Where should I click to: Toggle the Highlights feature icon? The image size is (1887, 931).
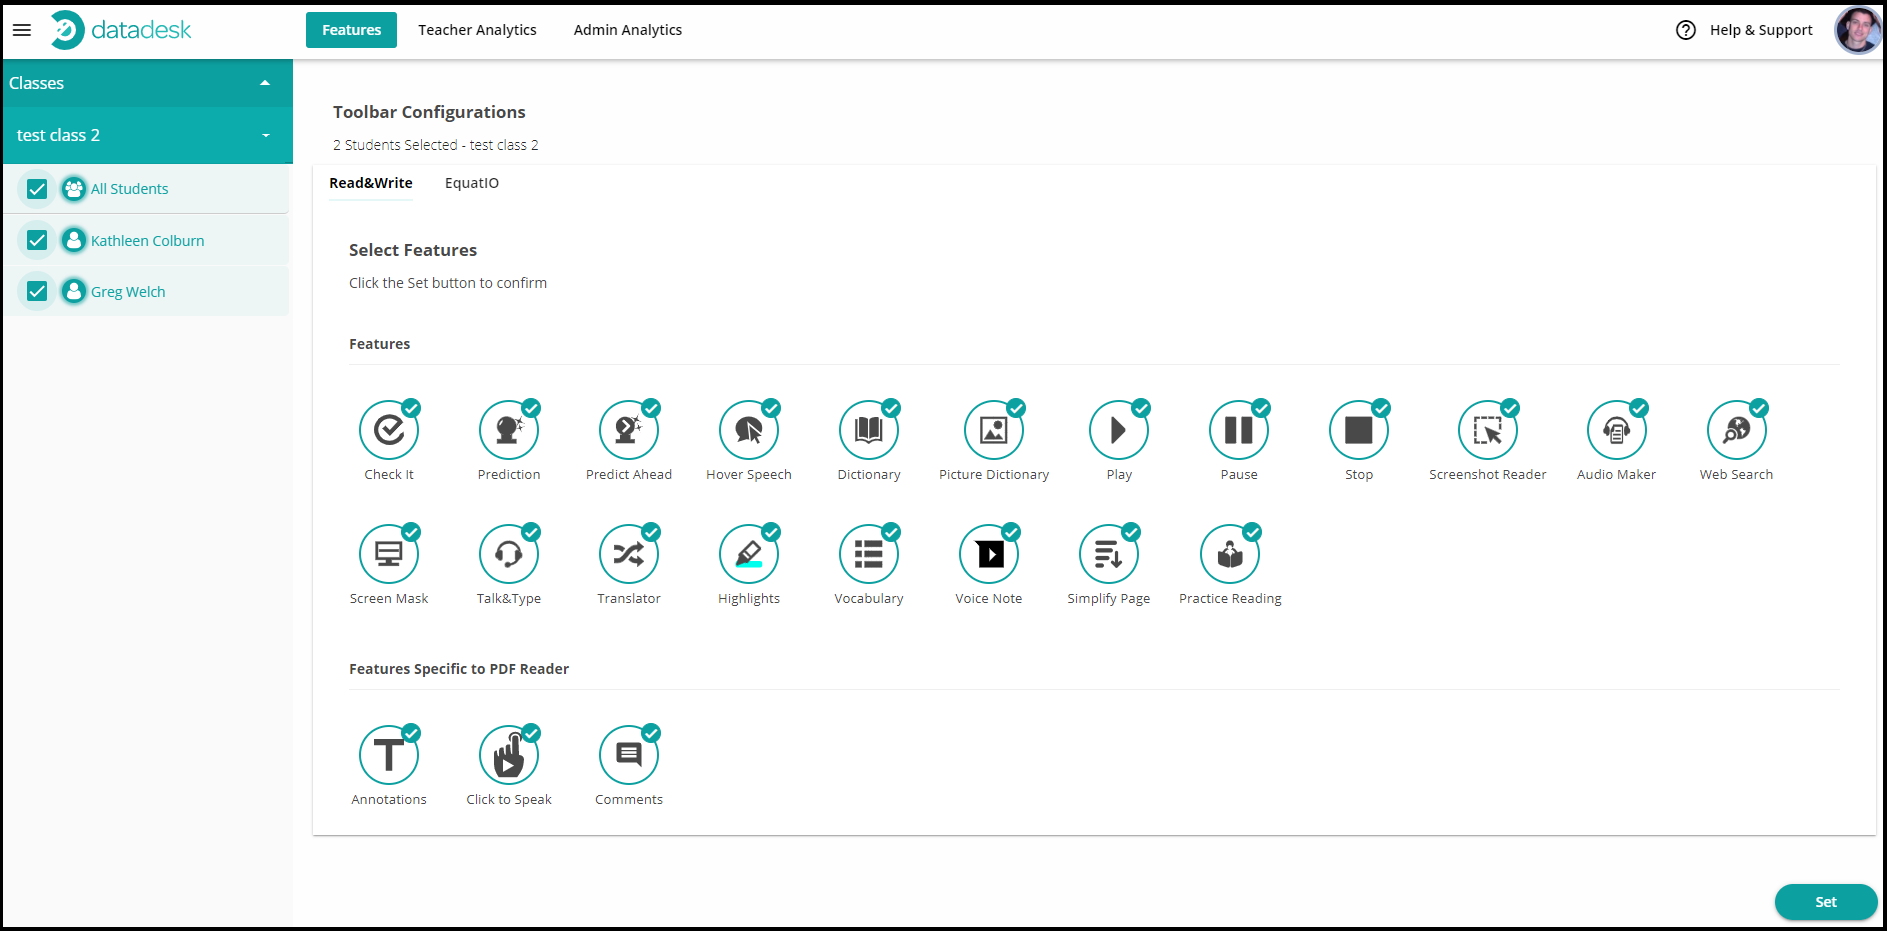(x=749, y=554)
